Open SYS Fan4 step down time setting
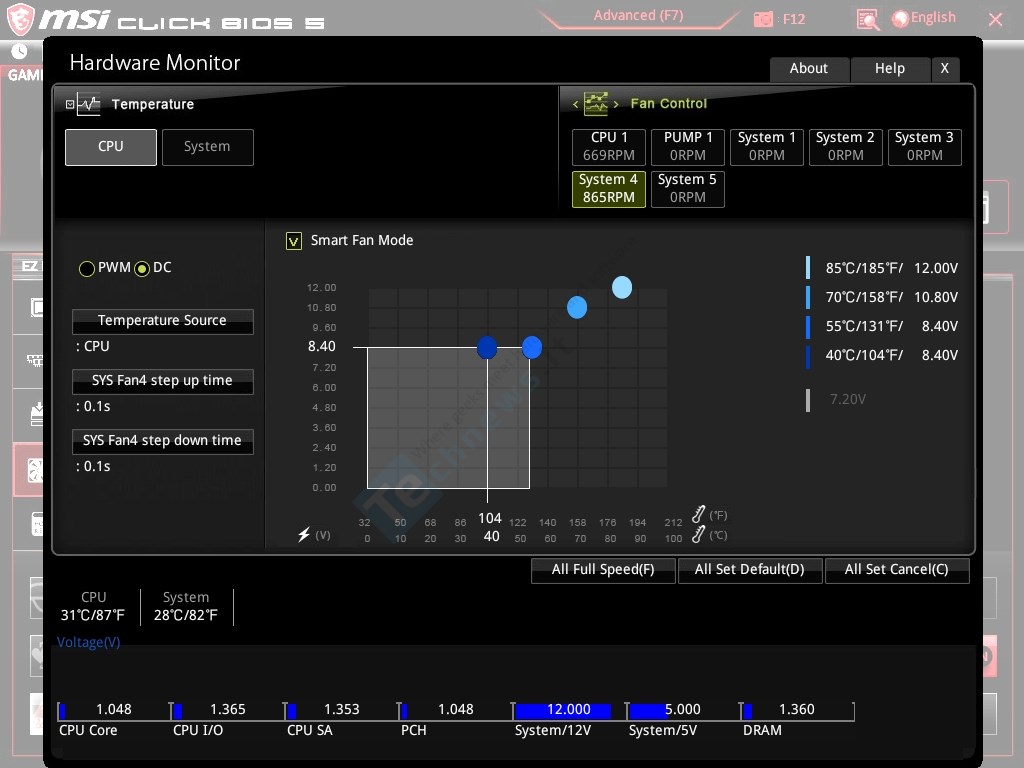 pyautogui.click(x=162, y=441)
